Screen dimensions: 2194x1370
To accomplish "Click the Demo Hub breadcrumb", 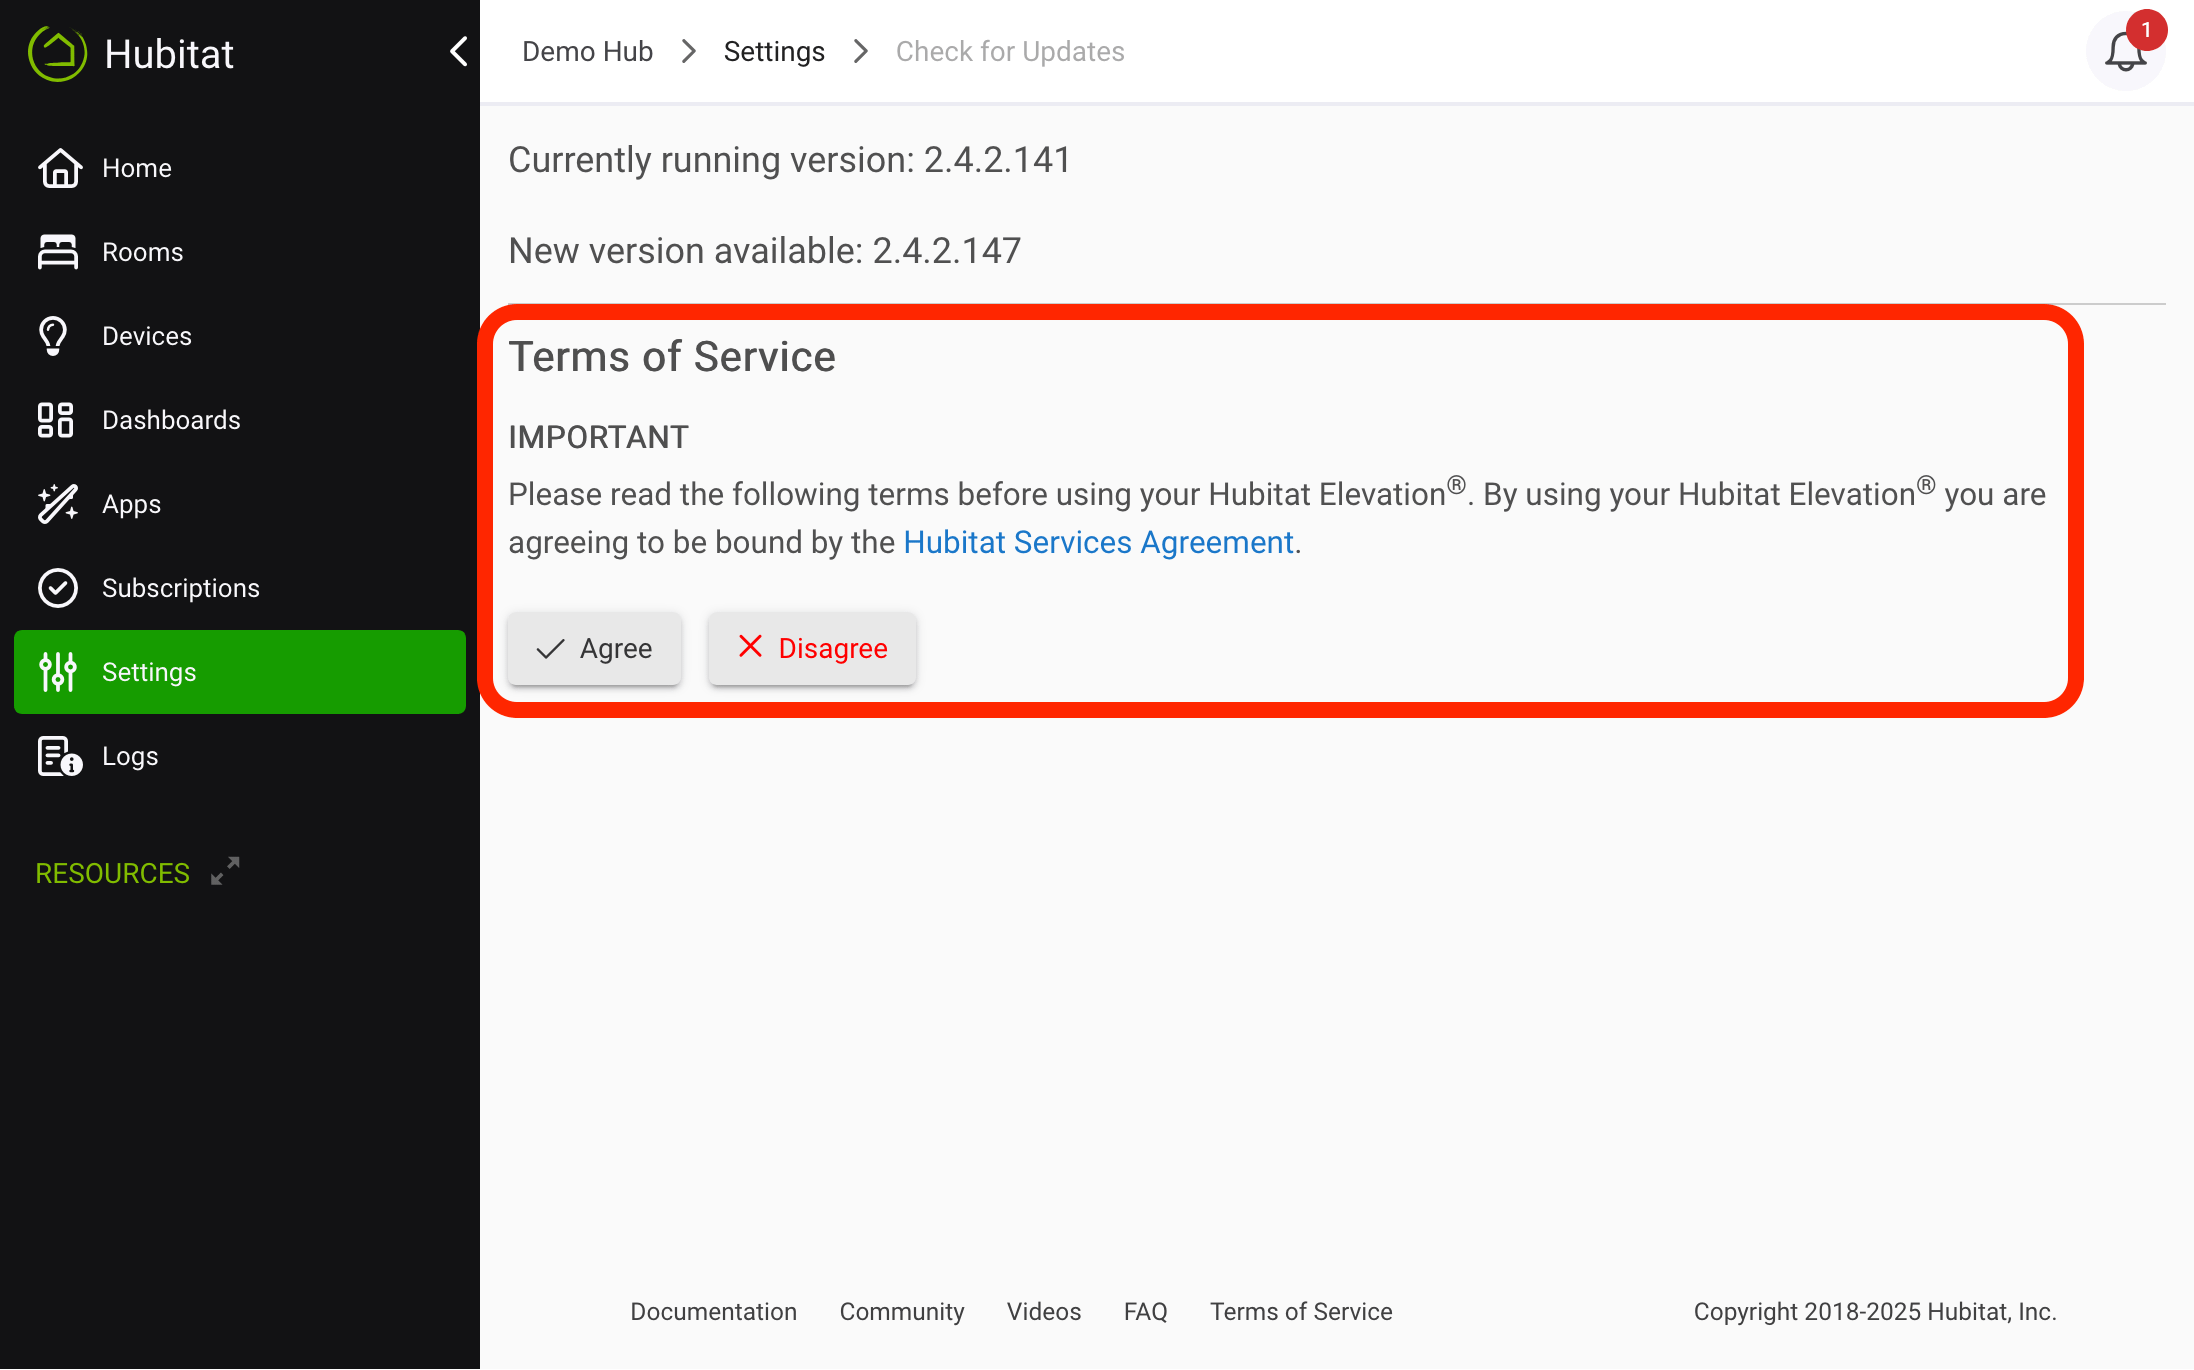I will pos(587,51).
